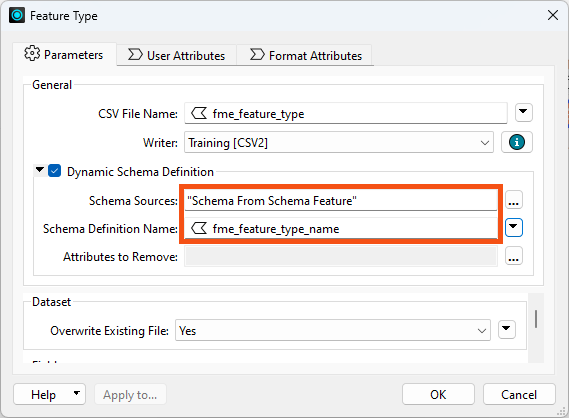569x418 pixels.
Task: Switch to the Parameters tab
Action: click(65, 54)
